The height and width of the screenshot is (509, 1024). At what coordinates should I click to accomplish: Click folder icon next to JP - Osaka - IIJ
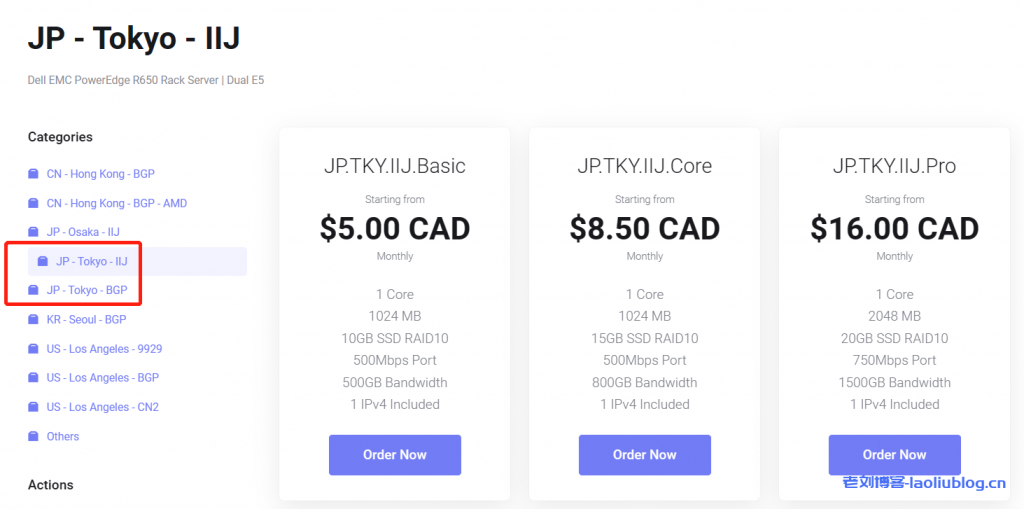(33, 232)
